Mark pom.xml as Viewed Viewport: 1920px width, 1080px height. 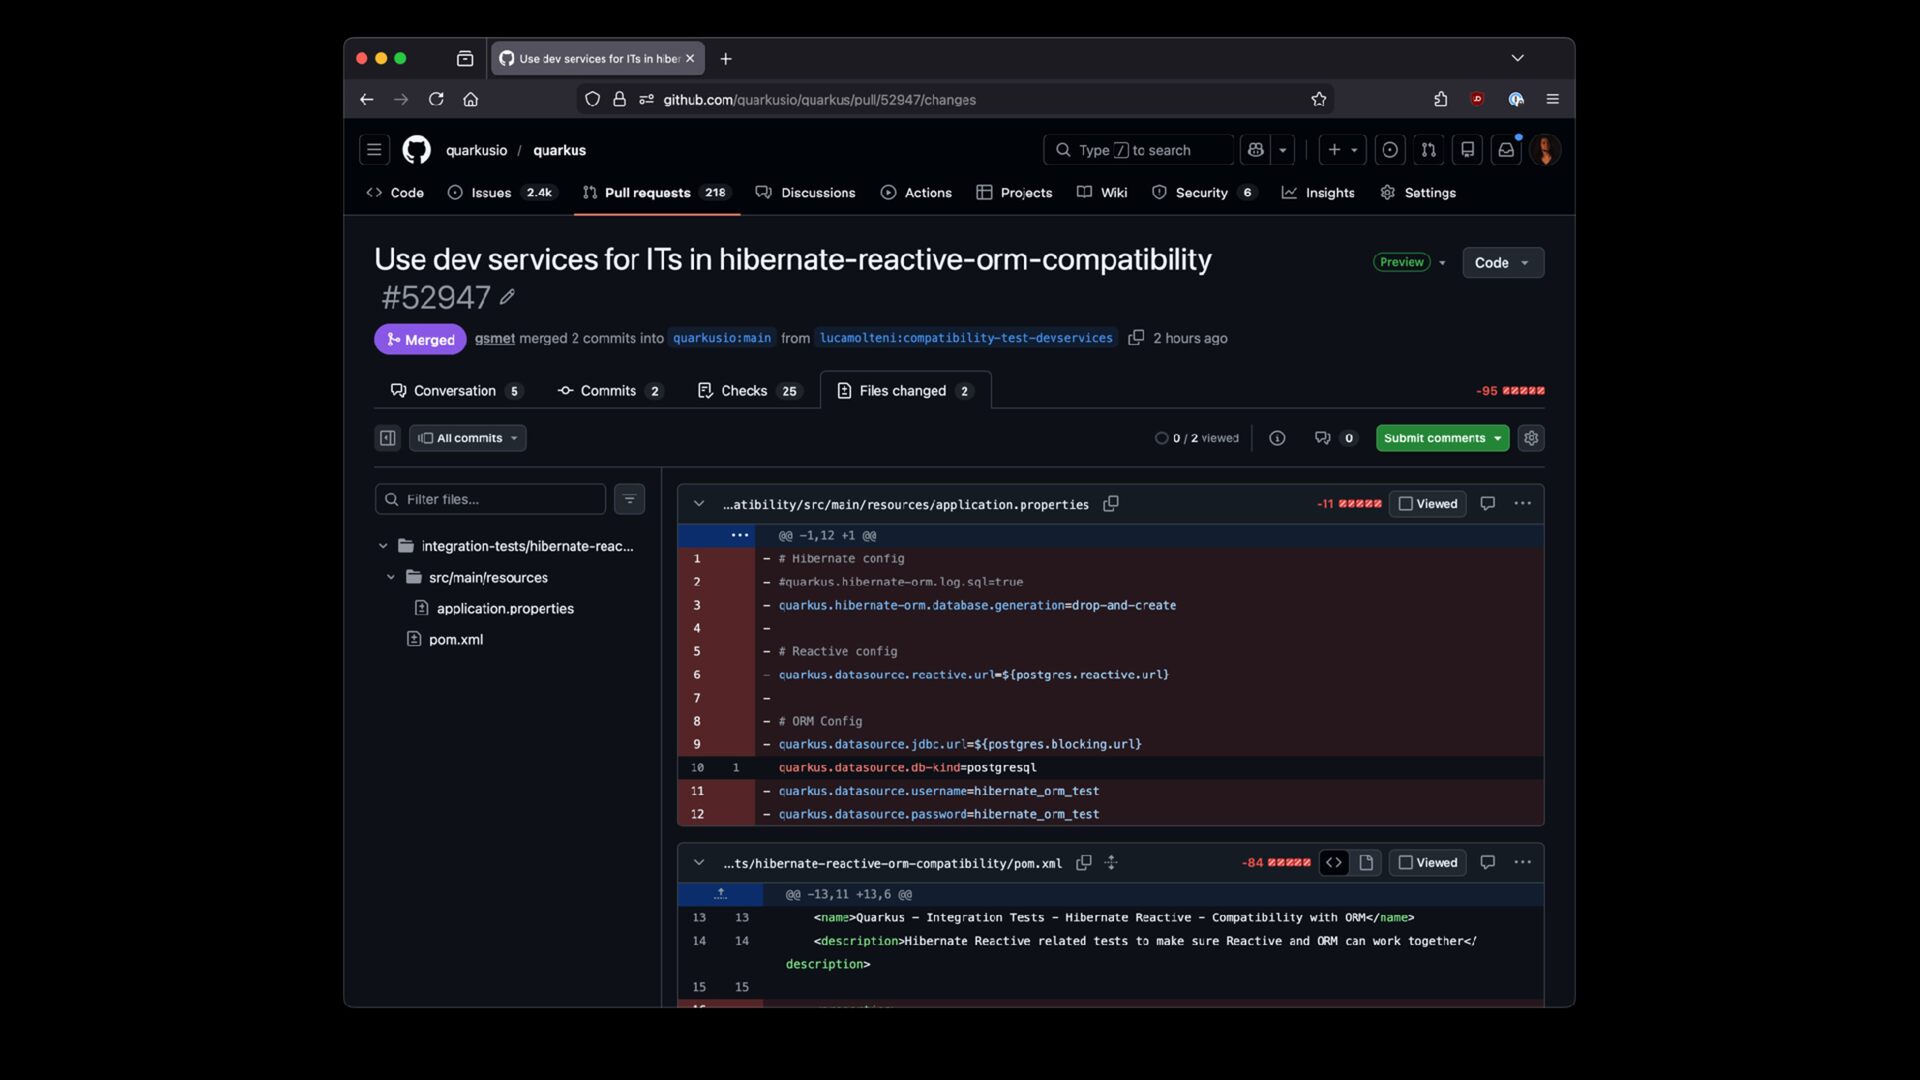1427,863
